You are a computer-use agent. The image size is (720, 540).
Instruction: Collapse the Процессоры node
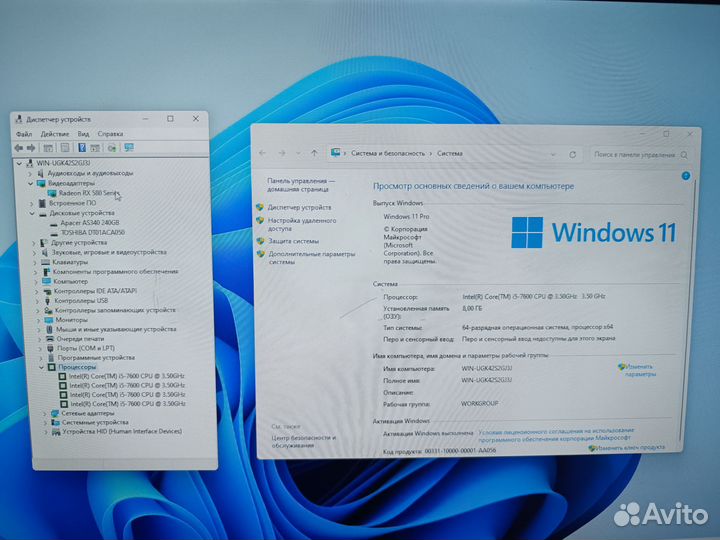(x=41, y=368)
